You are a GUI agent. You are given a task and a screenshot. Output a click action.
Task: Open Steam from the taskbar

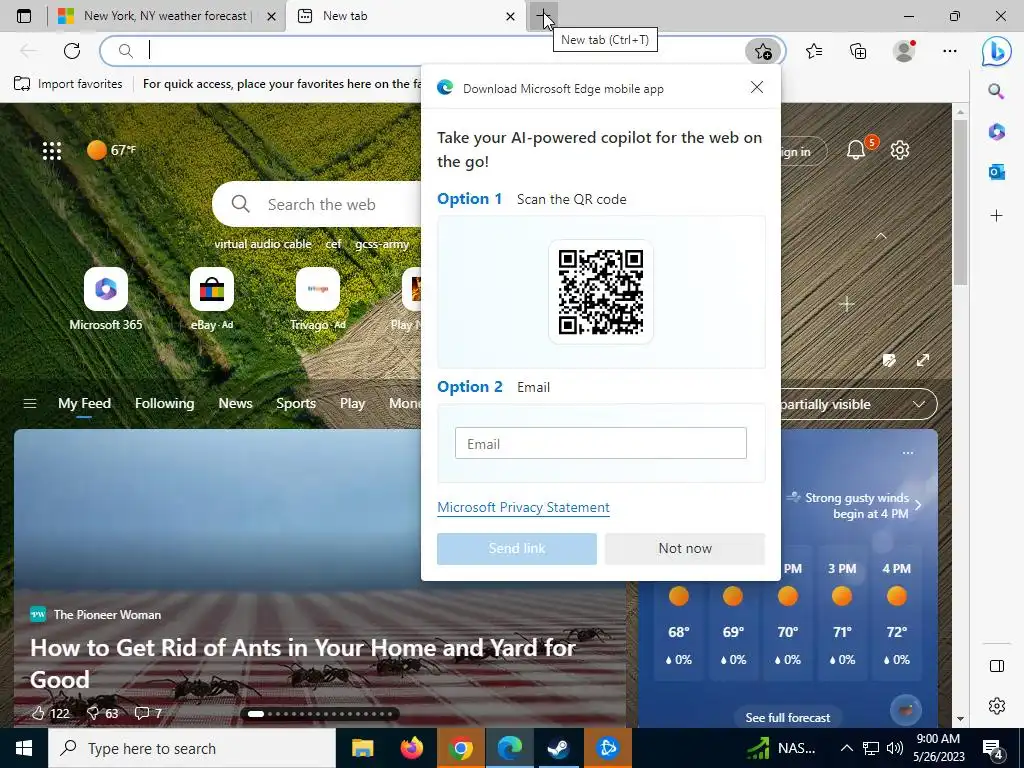click(x=558, y=748)
